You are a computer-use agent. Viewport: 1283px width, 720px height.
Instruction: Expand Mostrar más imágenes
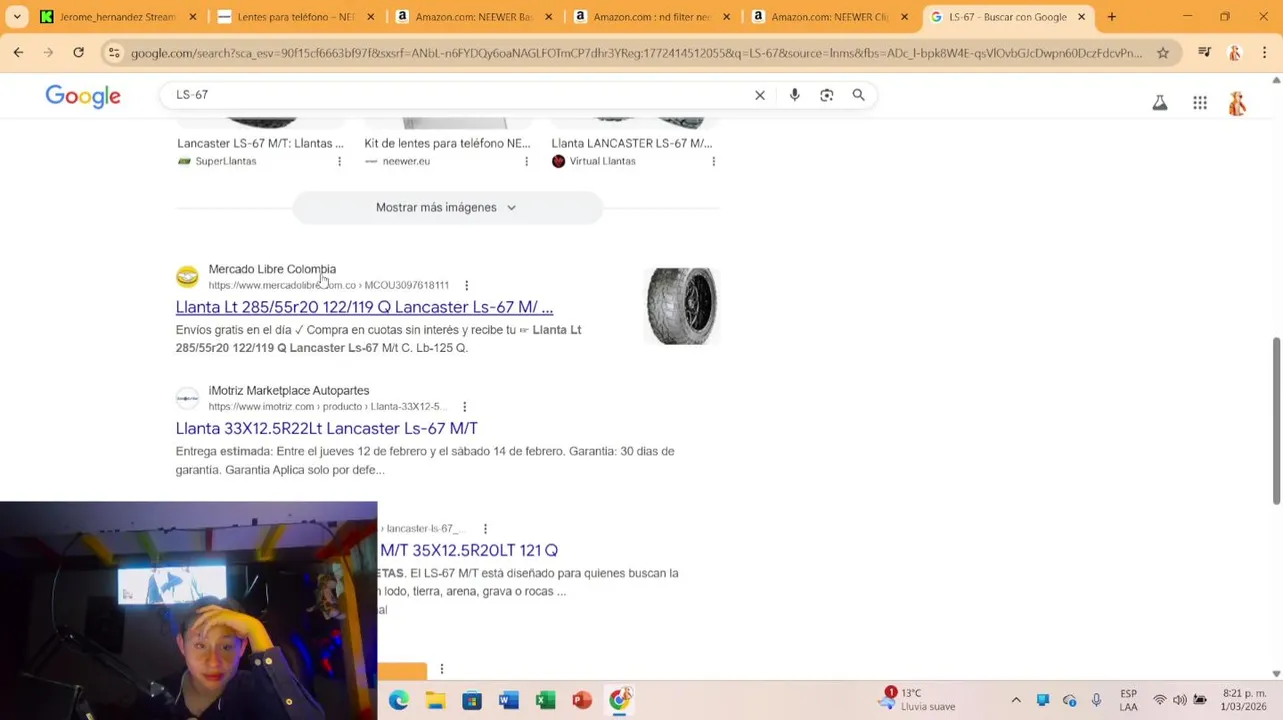446,207
